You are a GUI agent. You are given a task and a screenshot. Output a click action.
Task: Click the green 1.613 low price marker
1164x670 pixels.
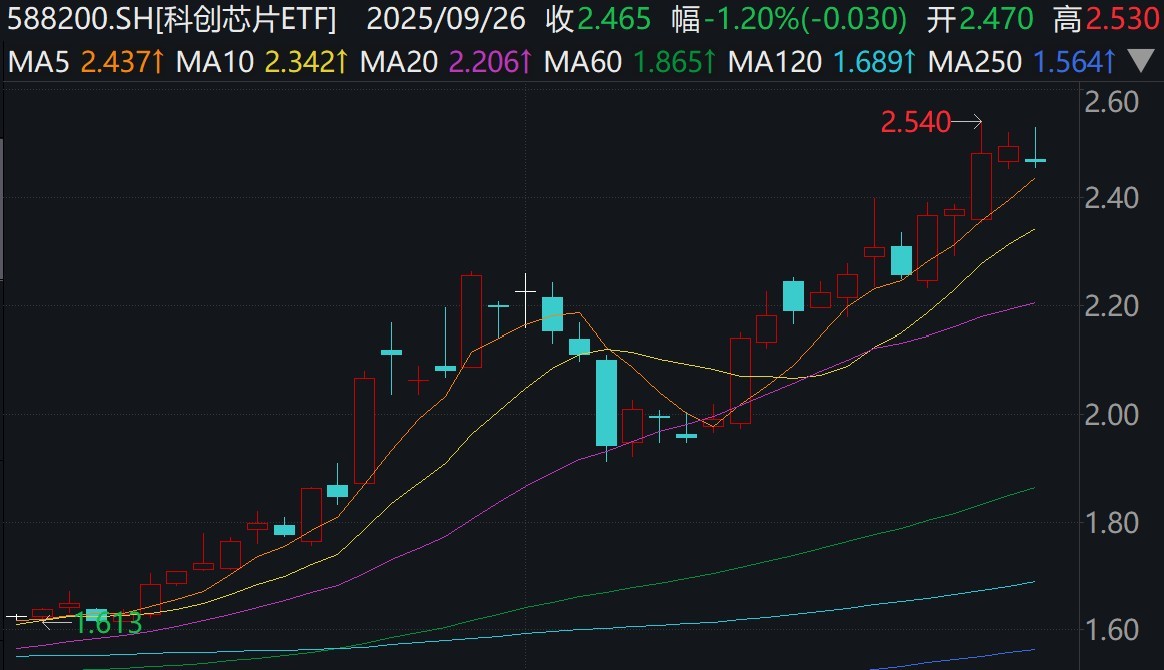point(108,623)
